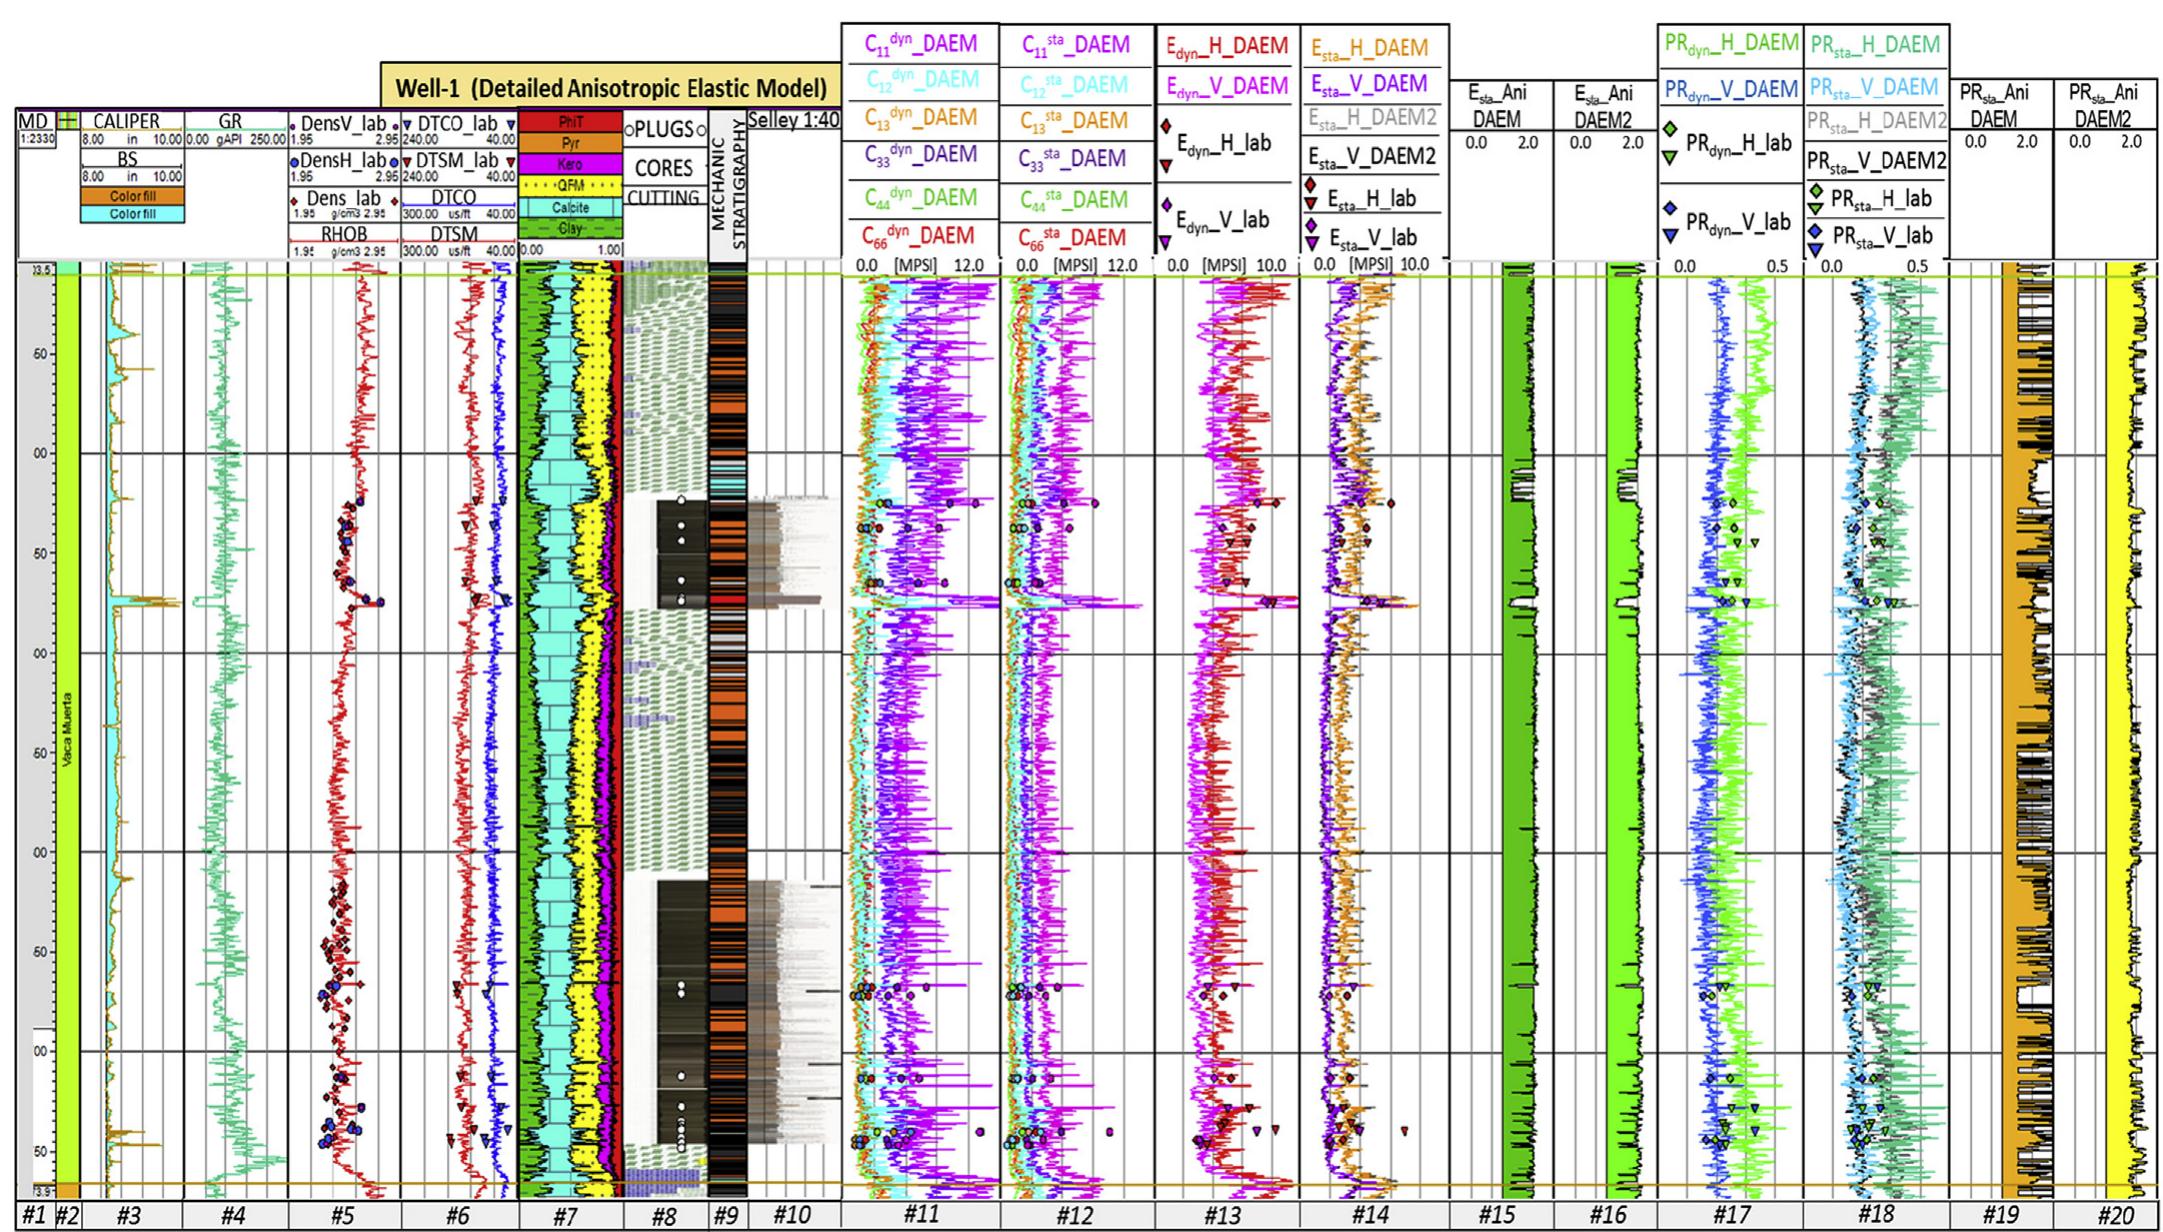Viewport: 2163px width, 1232px height.
Task: Click the CUTTING header label
Action: tap(664, 198)
